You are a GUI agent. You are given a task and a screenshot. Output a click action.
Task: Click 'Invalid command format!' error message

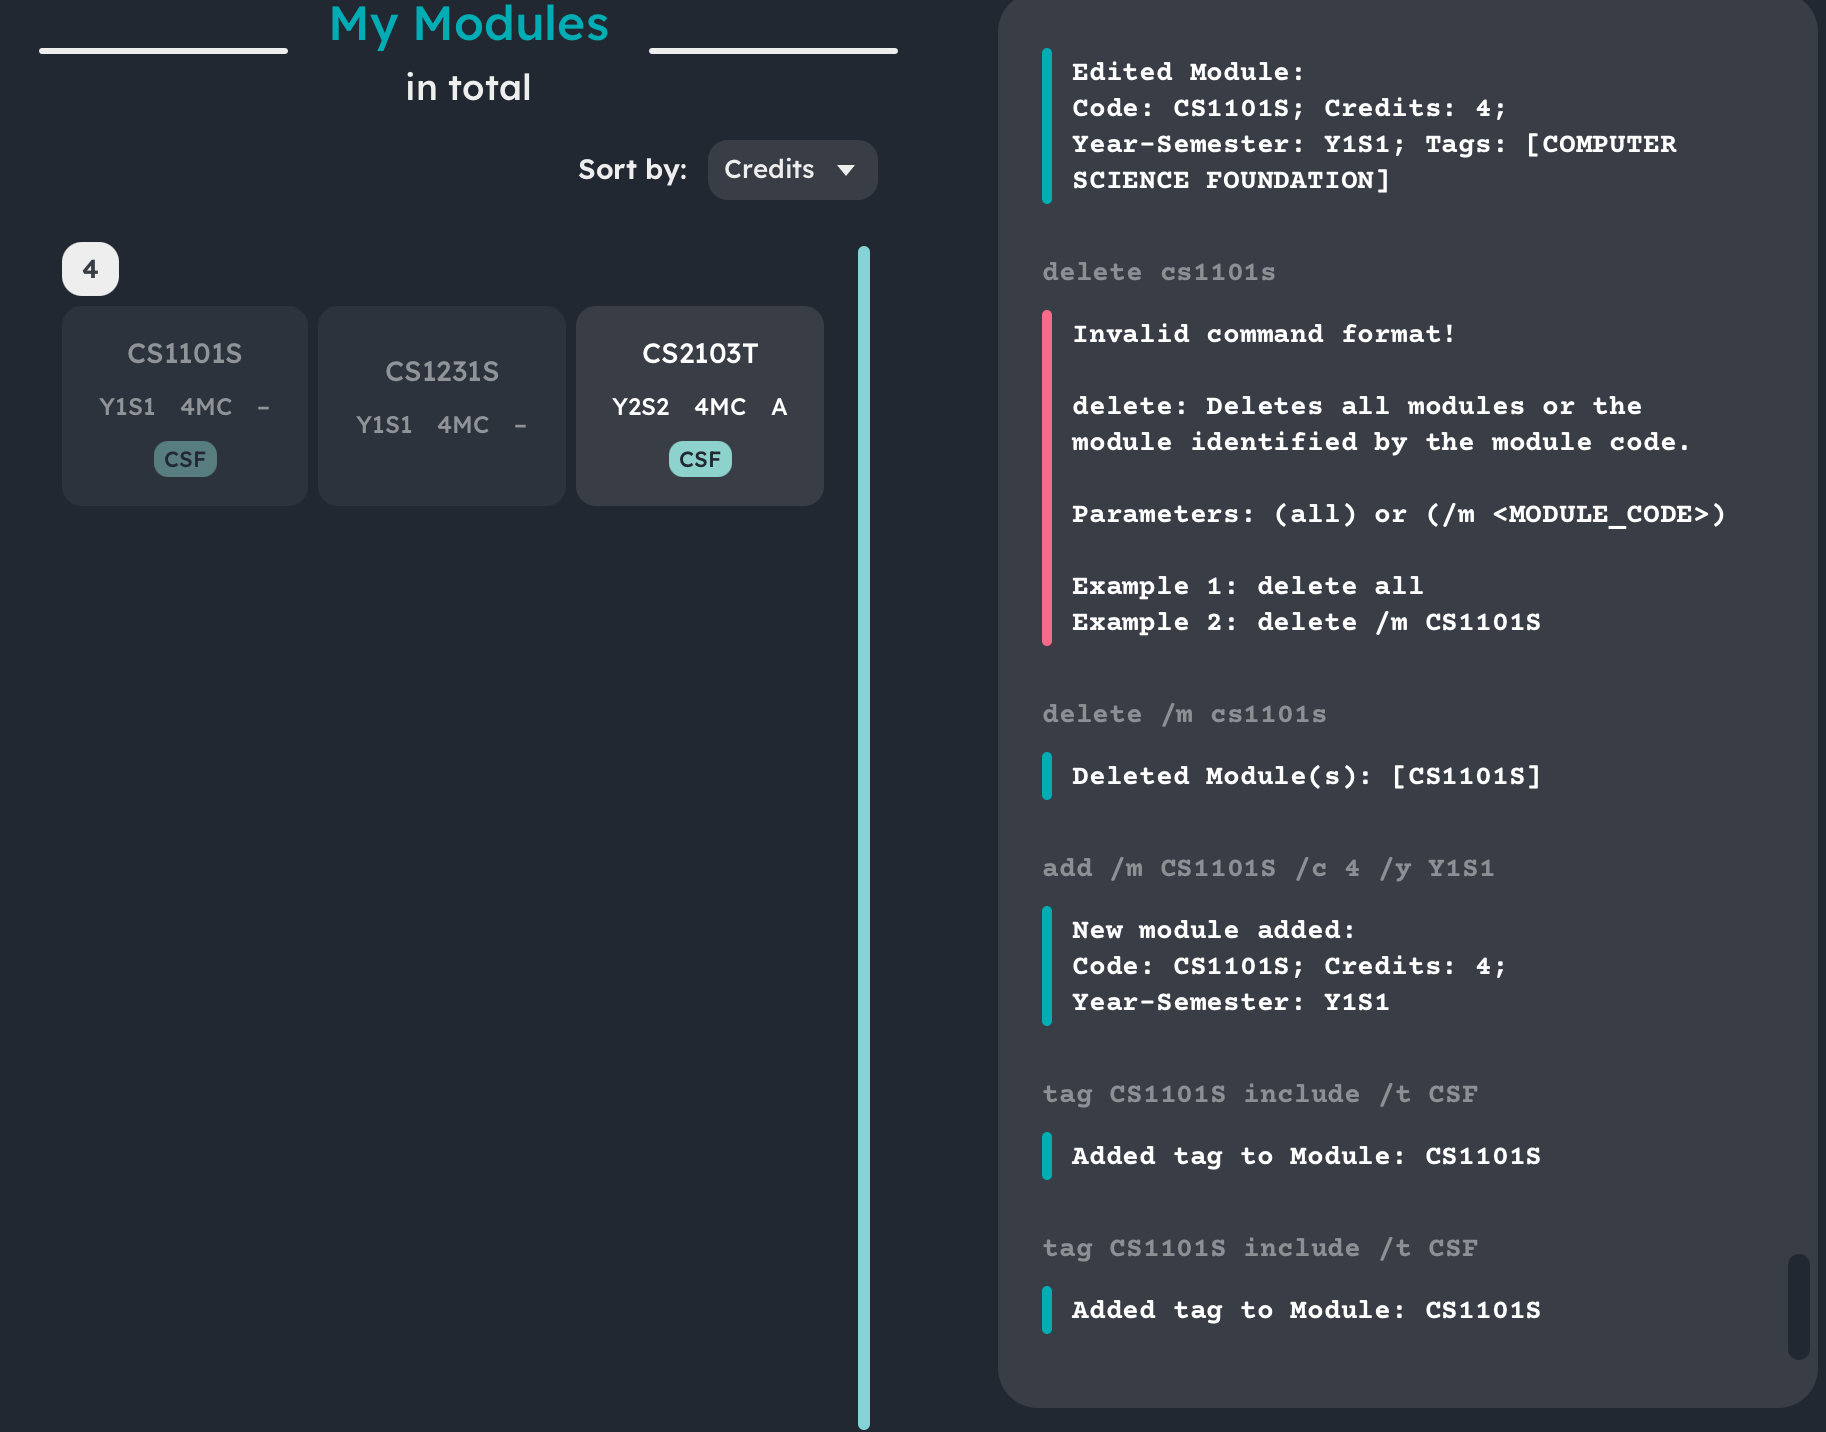[x=1264, y=334]
